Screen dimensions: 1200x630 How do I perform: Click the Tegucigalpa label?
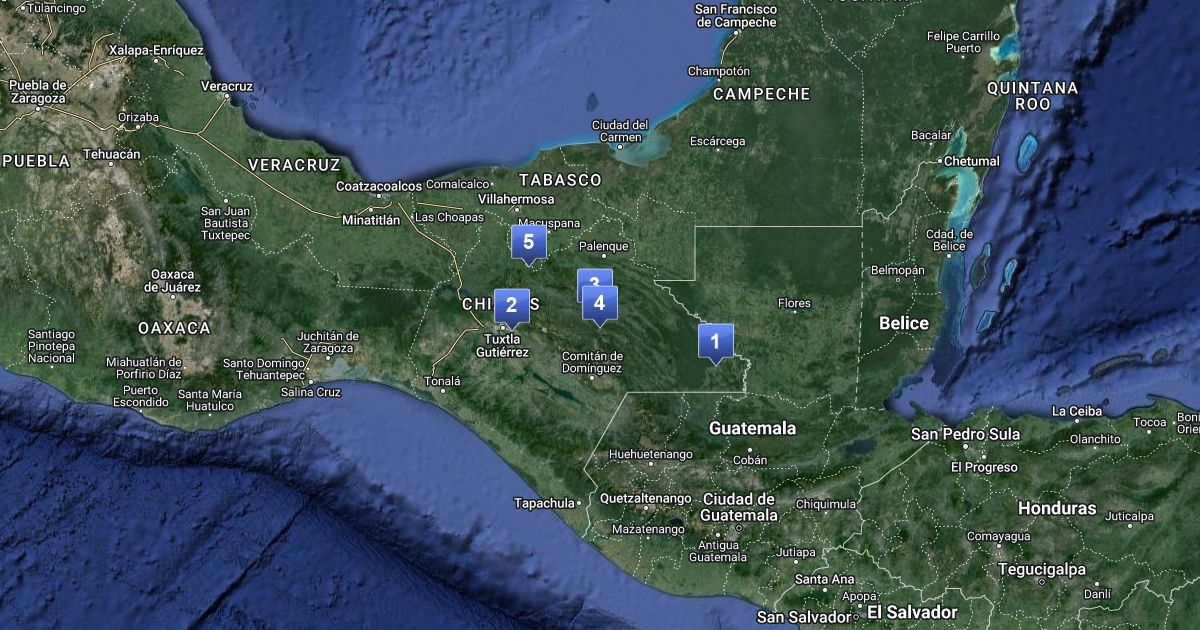(x=1041, y=570)
